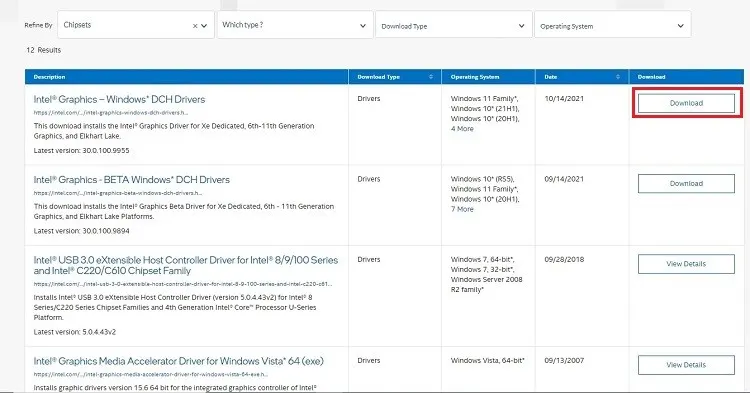Select the Description column header
This screenshot has height=393, width=750.
[x=49, y=76]
